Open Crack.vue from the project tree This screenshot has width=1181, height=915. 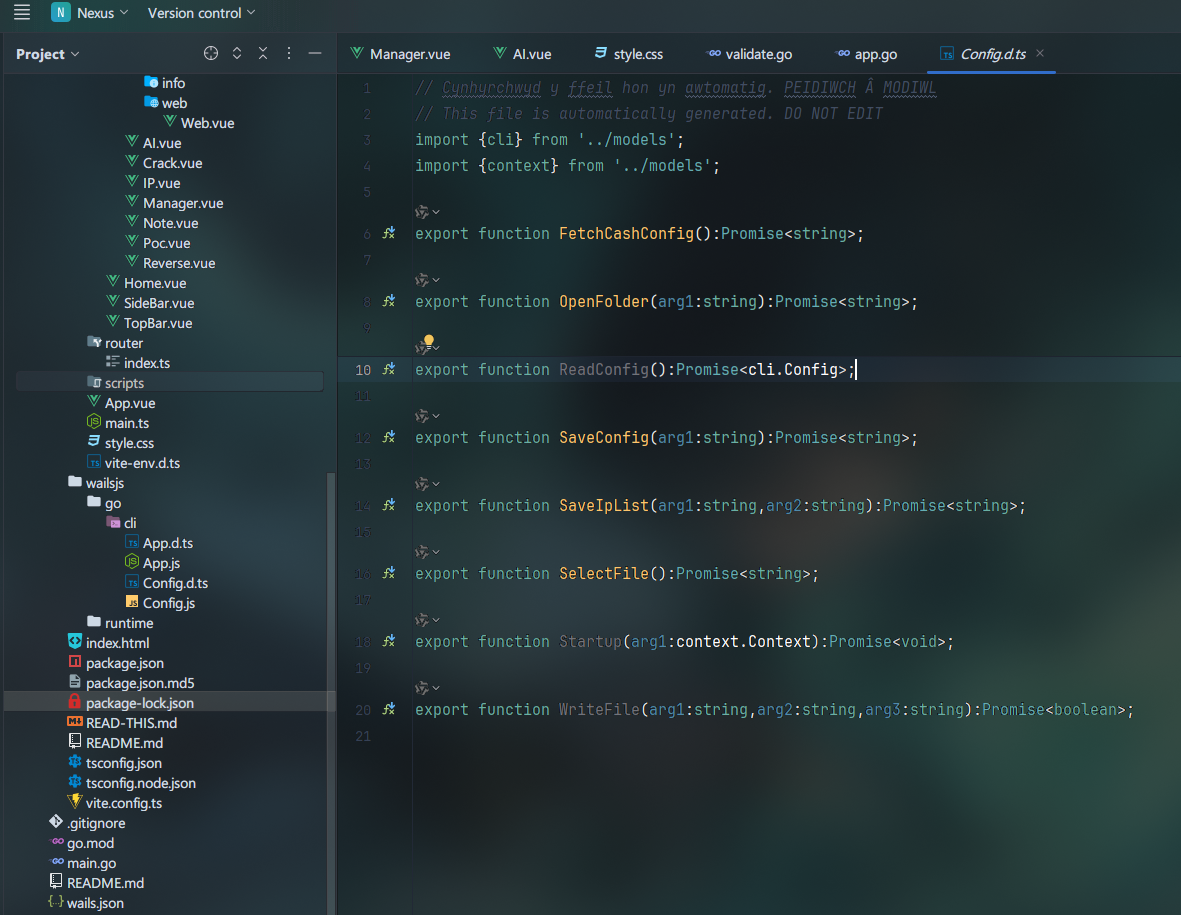[163, 163]
